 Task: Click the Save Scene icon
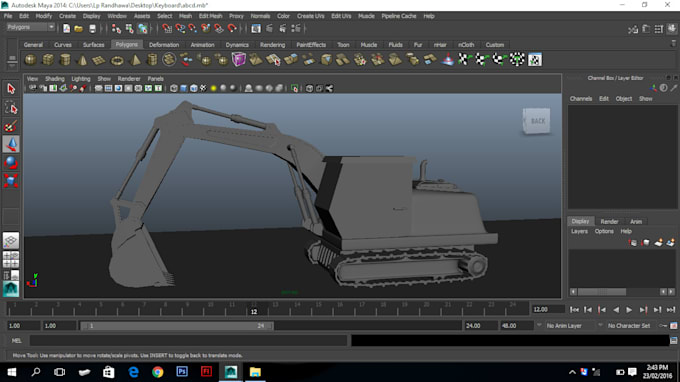click(92, 29)
